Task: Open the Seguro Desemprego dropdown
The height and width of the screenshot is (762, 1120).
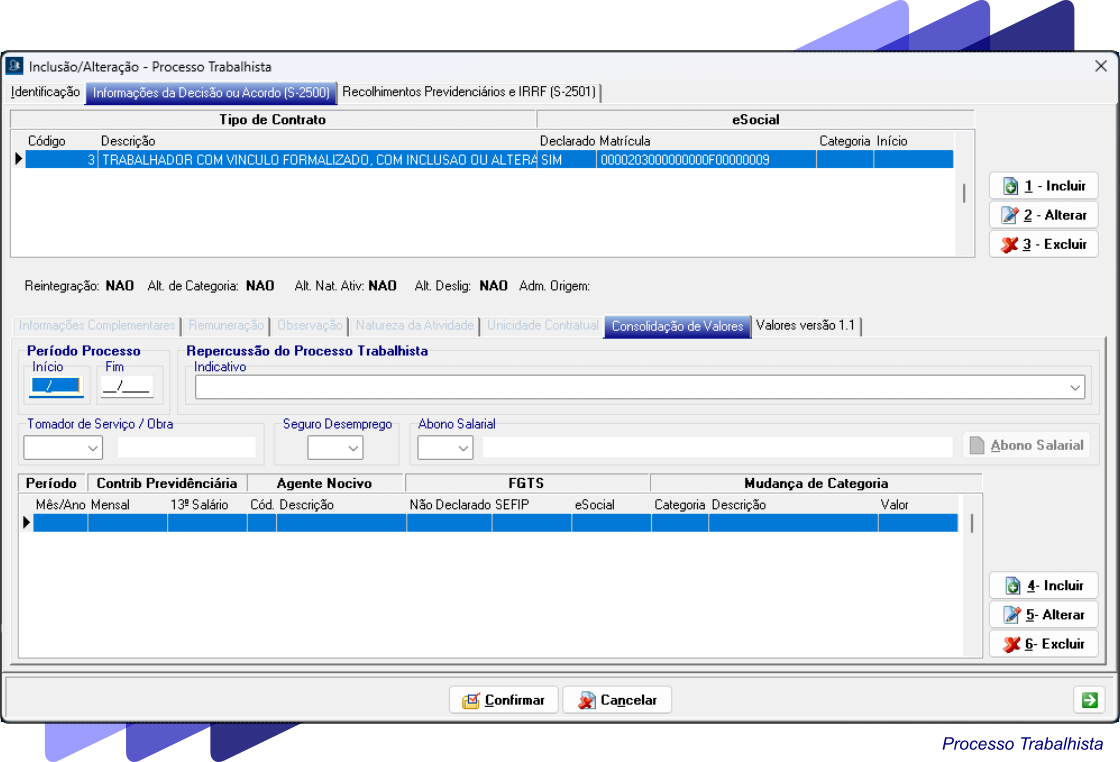Action: coord(354,448)
